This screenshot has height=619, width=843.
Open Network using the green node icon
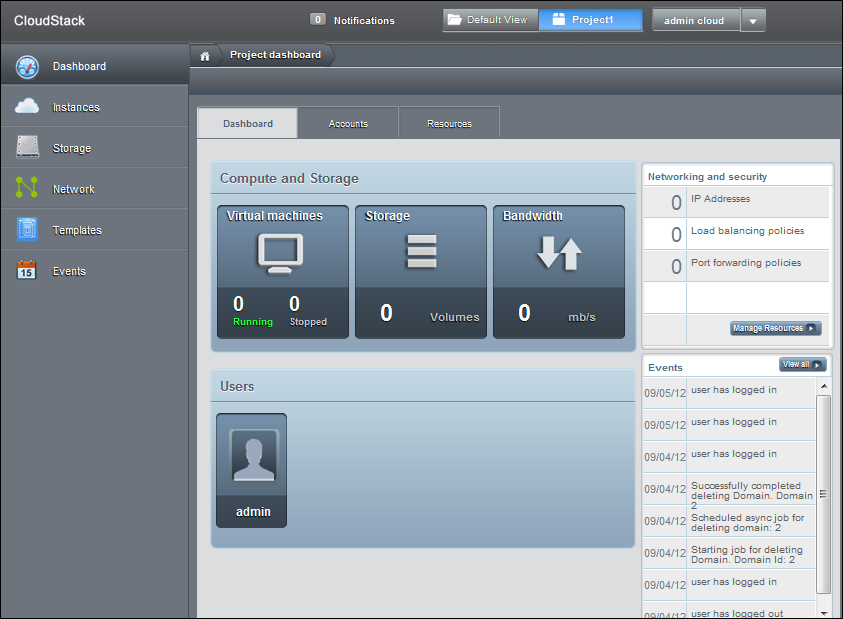click(x=27, y=188)
